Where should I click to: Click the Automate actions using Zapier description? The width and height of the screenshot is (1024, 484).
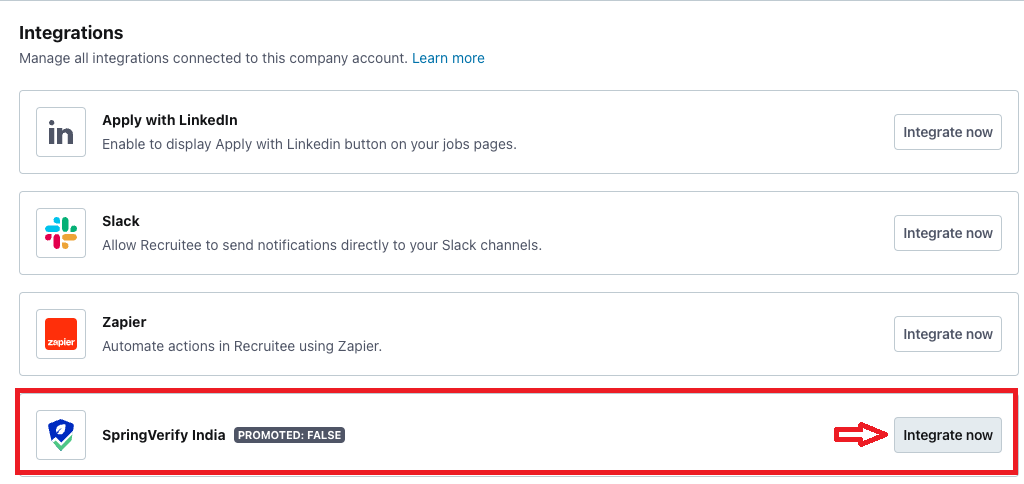click(242, 346)
